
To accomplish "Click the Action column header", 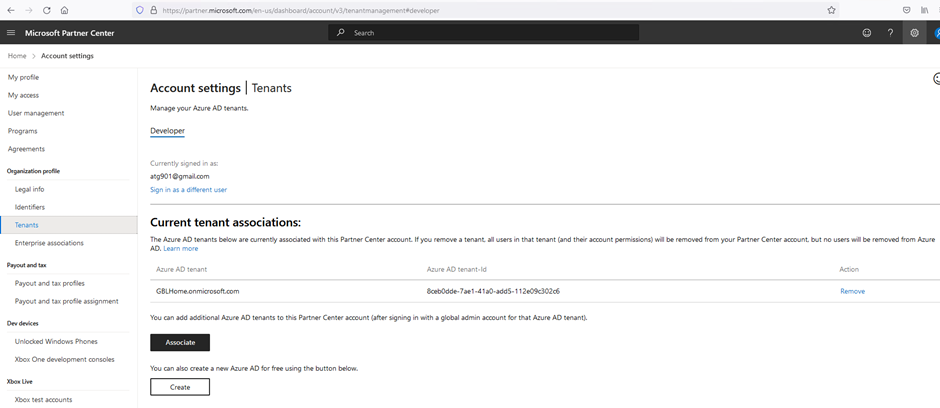I will point(849,270).
